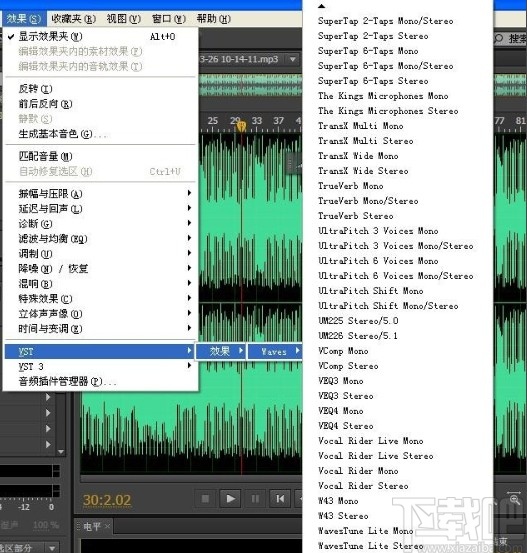Screen dimensions: 527x553
Task: Click the orange playhead marker on the timeline
Action: (241, 126)
